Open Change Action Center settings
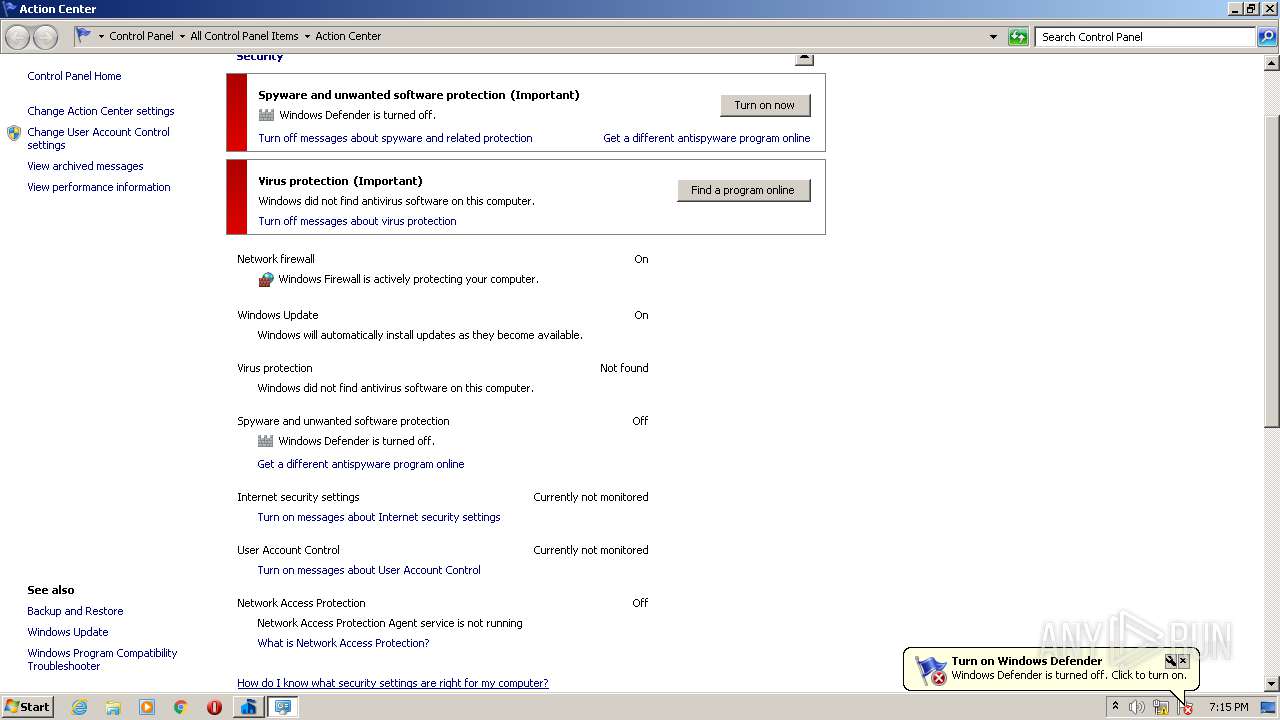The image size is (1280, 720). click(101, 111)
